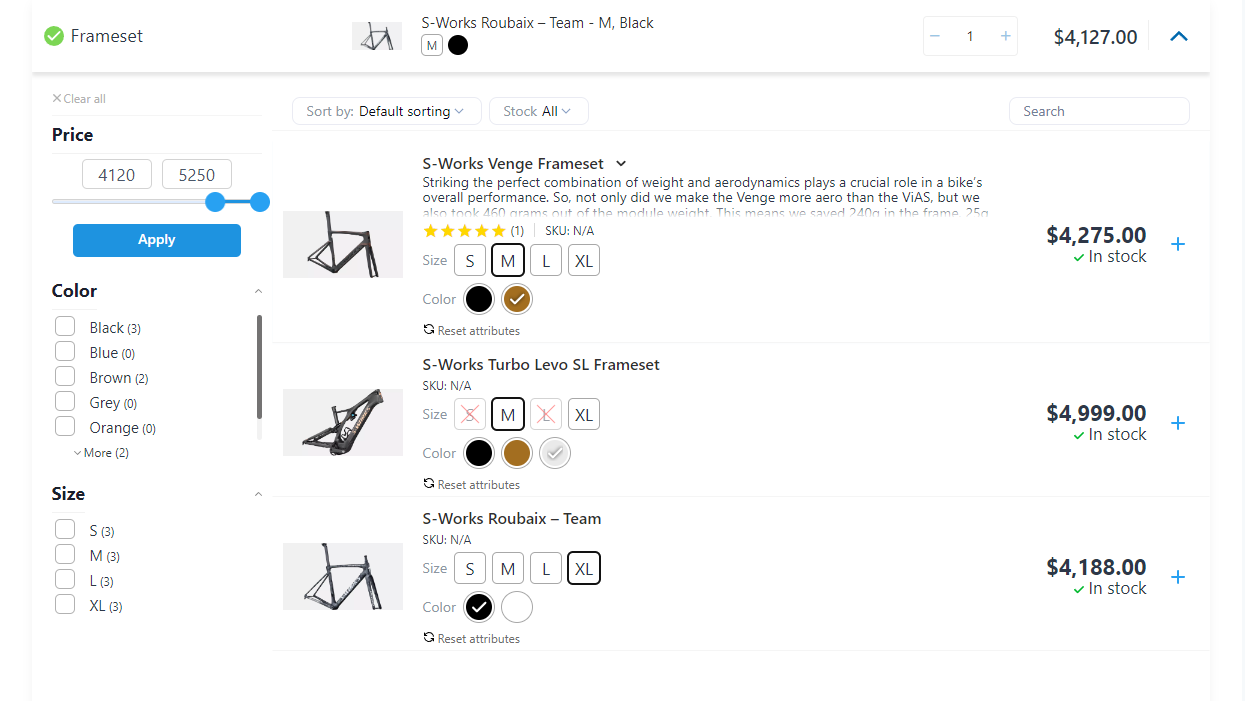The image size is (1245, 701).
Task: Expand the S-Works Venge Frameset description
Action: pos(621,163)
